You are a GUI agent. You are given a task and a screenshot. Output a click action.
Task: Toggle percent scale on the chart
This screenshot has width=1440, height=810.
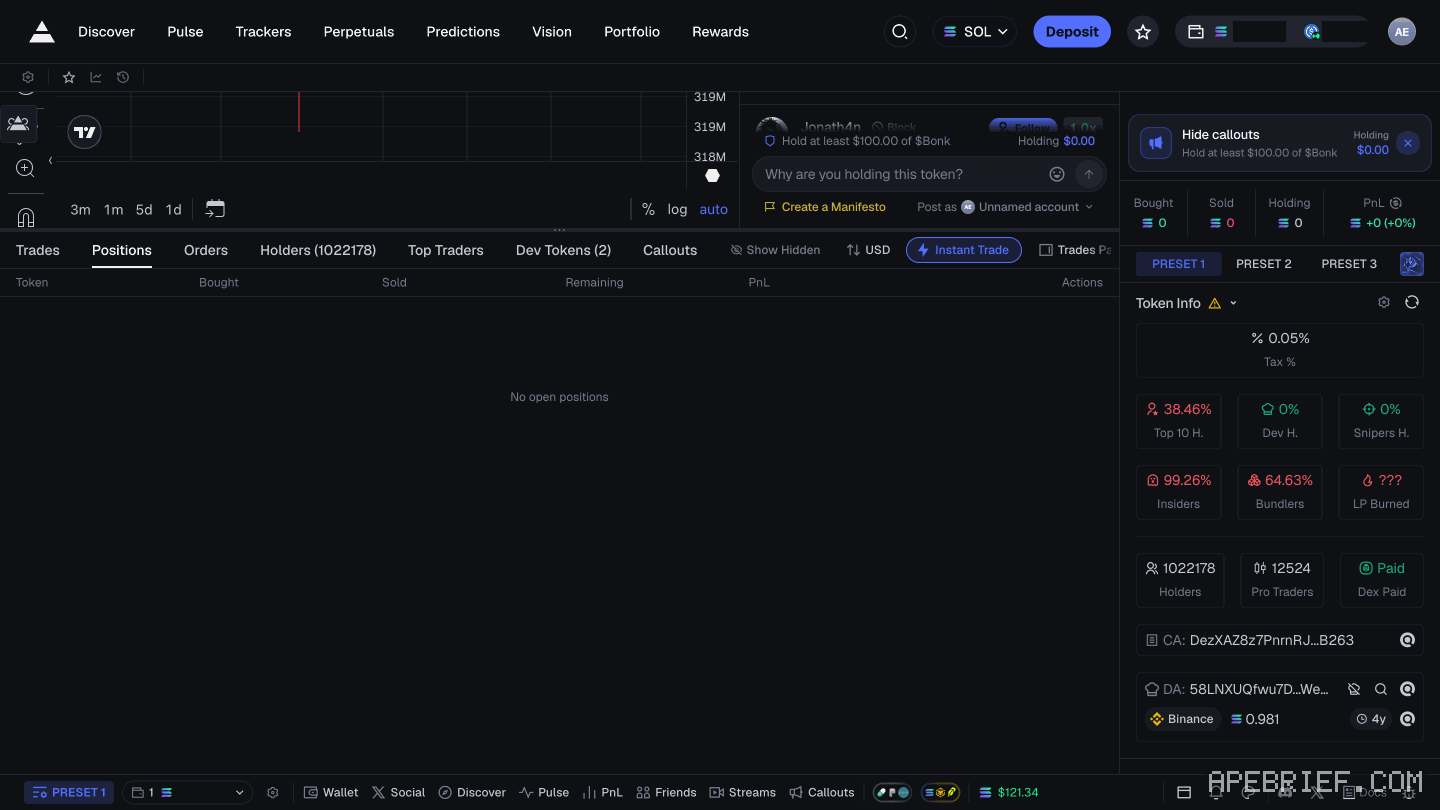point(648,209)
